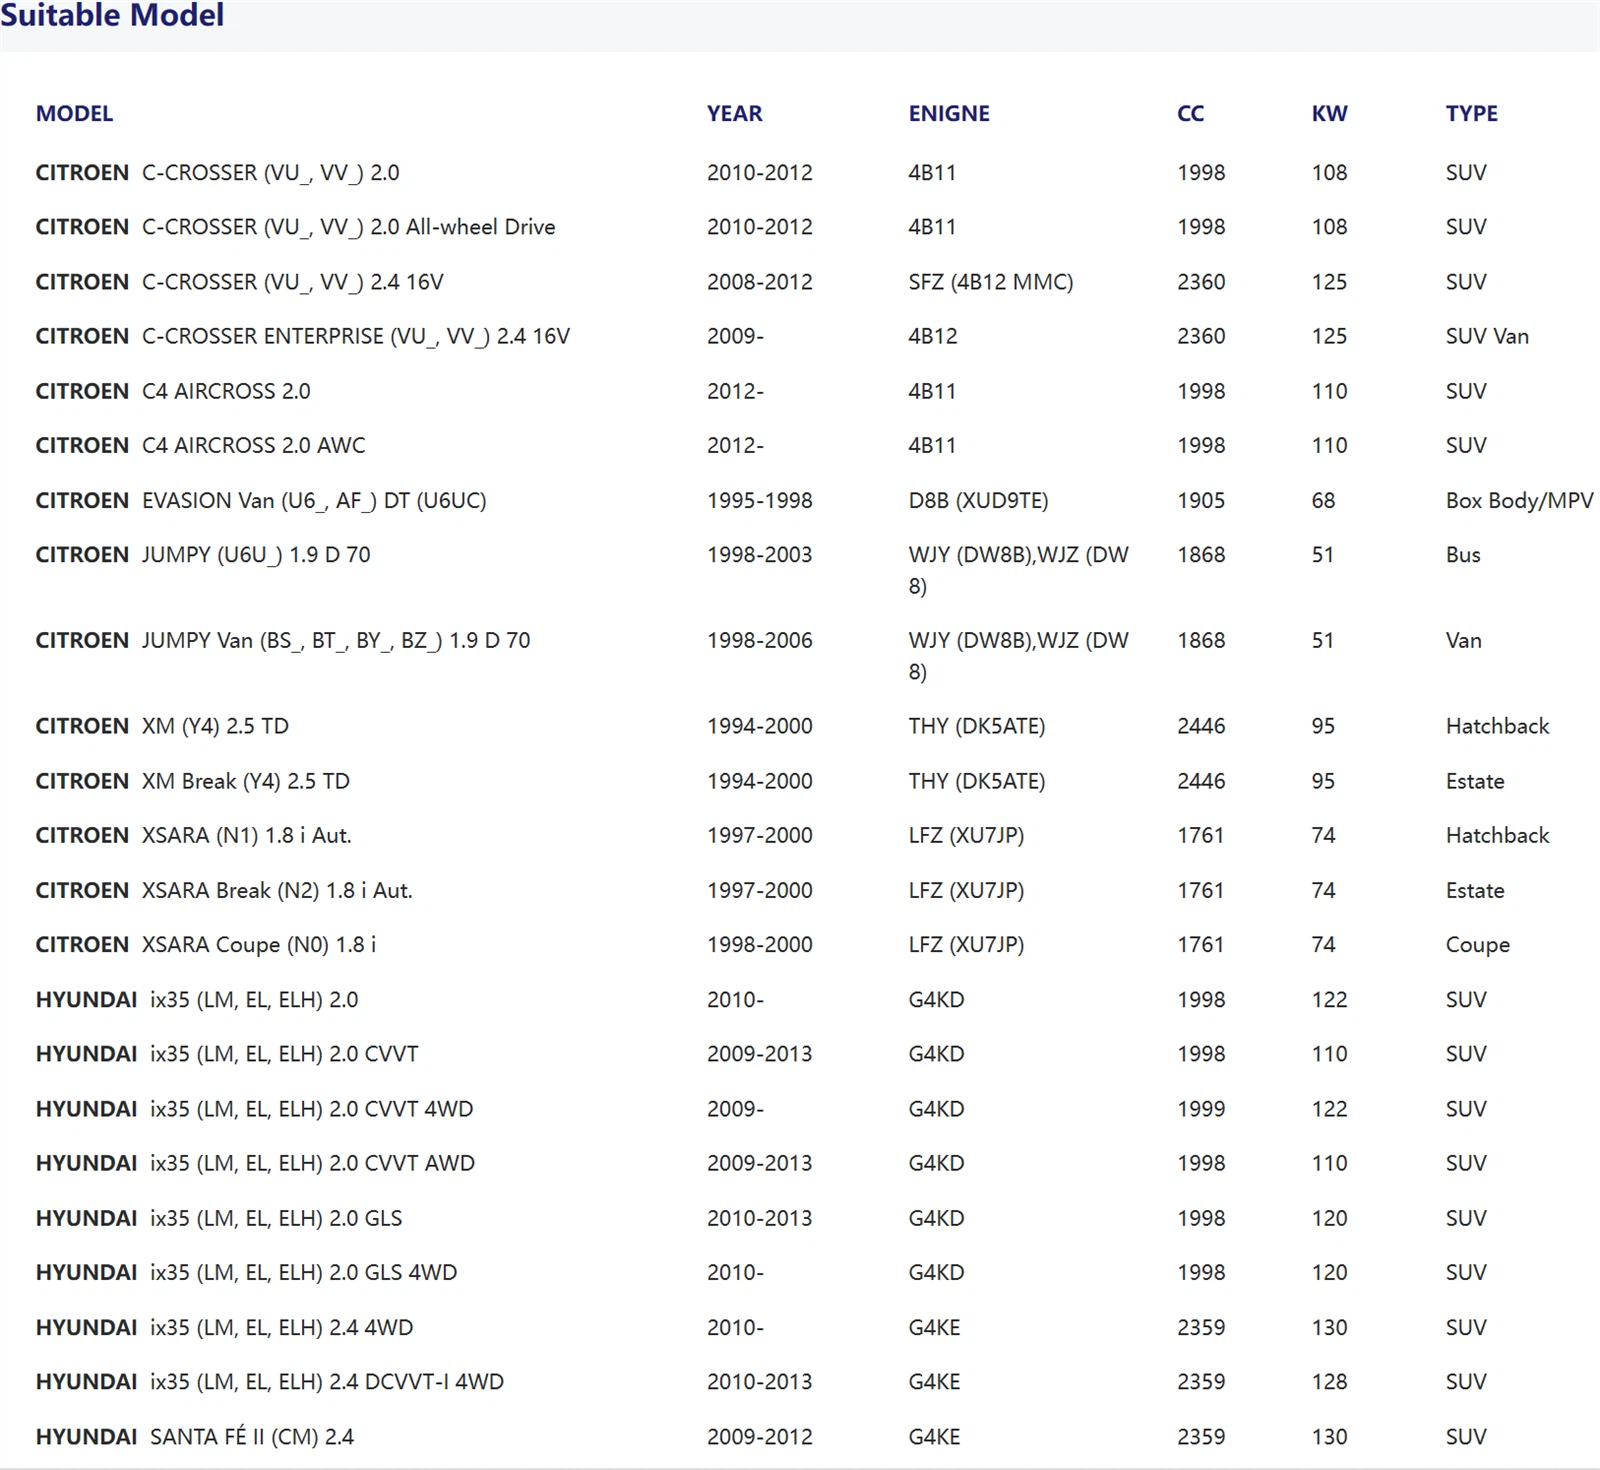Select 'ix35 (LM, EL, ELH) 2.0 CVVT 4WD' model
Screen dimensions: 1600x1470
(x=311, y=1109)
